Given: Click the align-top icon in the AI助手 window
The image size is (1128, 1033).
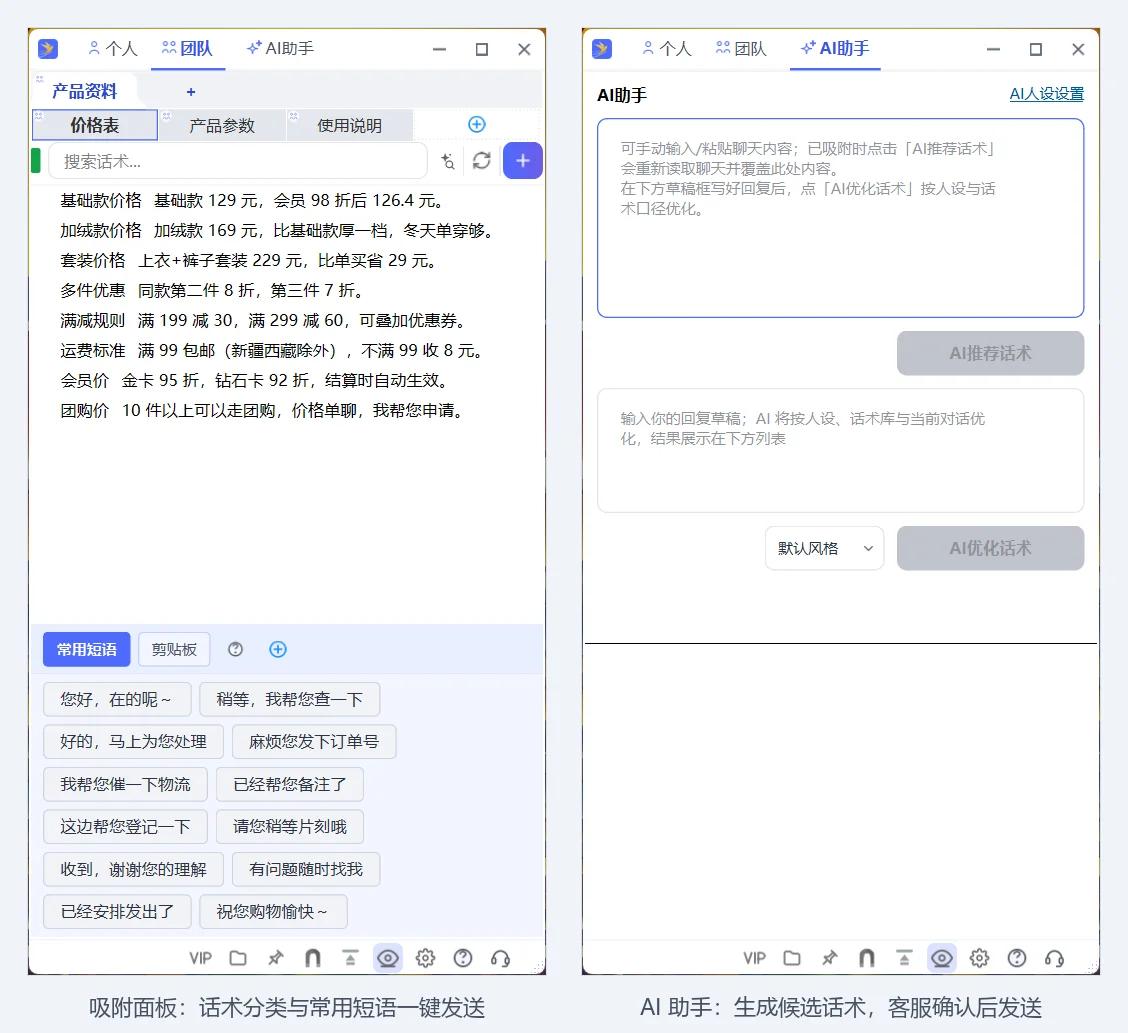Looking at the screenshot, I should coord(904,958).
